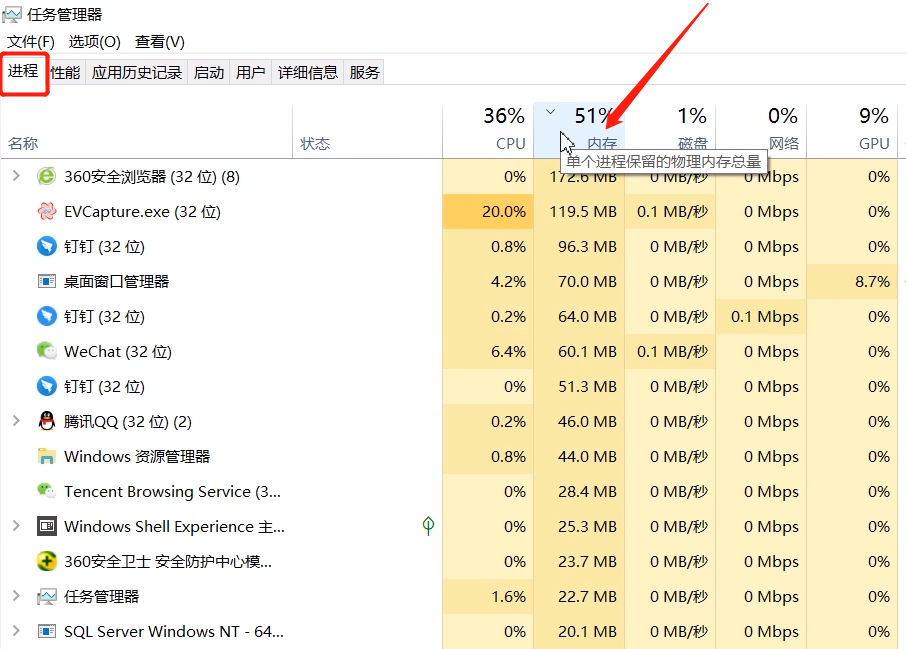Click the 任务管理器 icon in the process list

(47, 596)
